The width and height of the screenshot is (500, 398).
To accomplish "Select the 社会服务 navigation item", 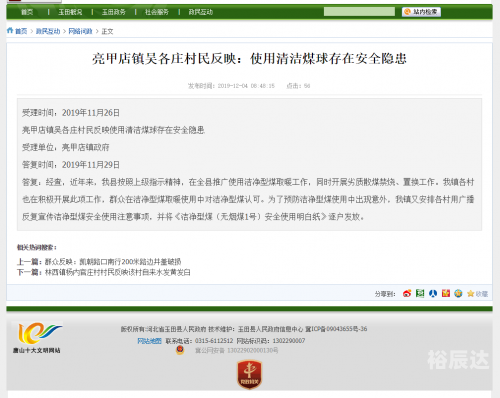I will click(157, 12).
